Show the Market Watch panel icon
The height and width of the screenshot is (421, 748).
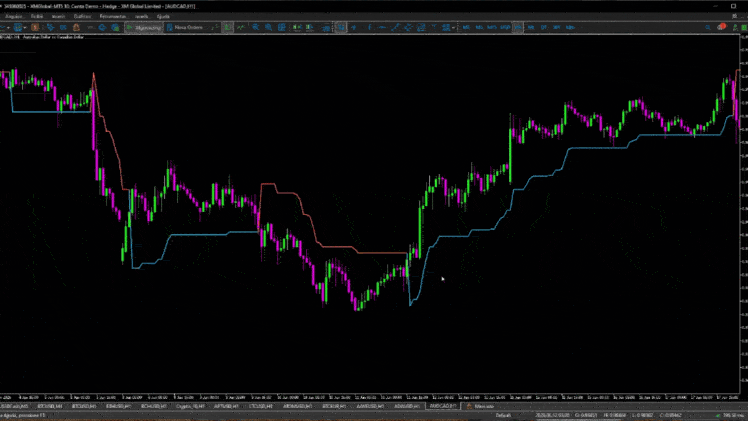(35, 27)
